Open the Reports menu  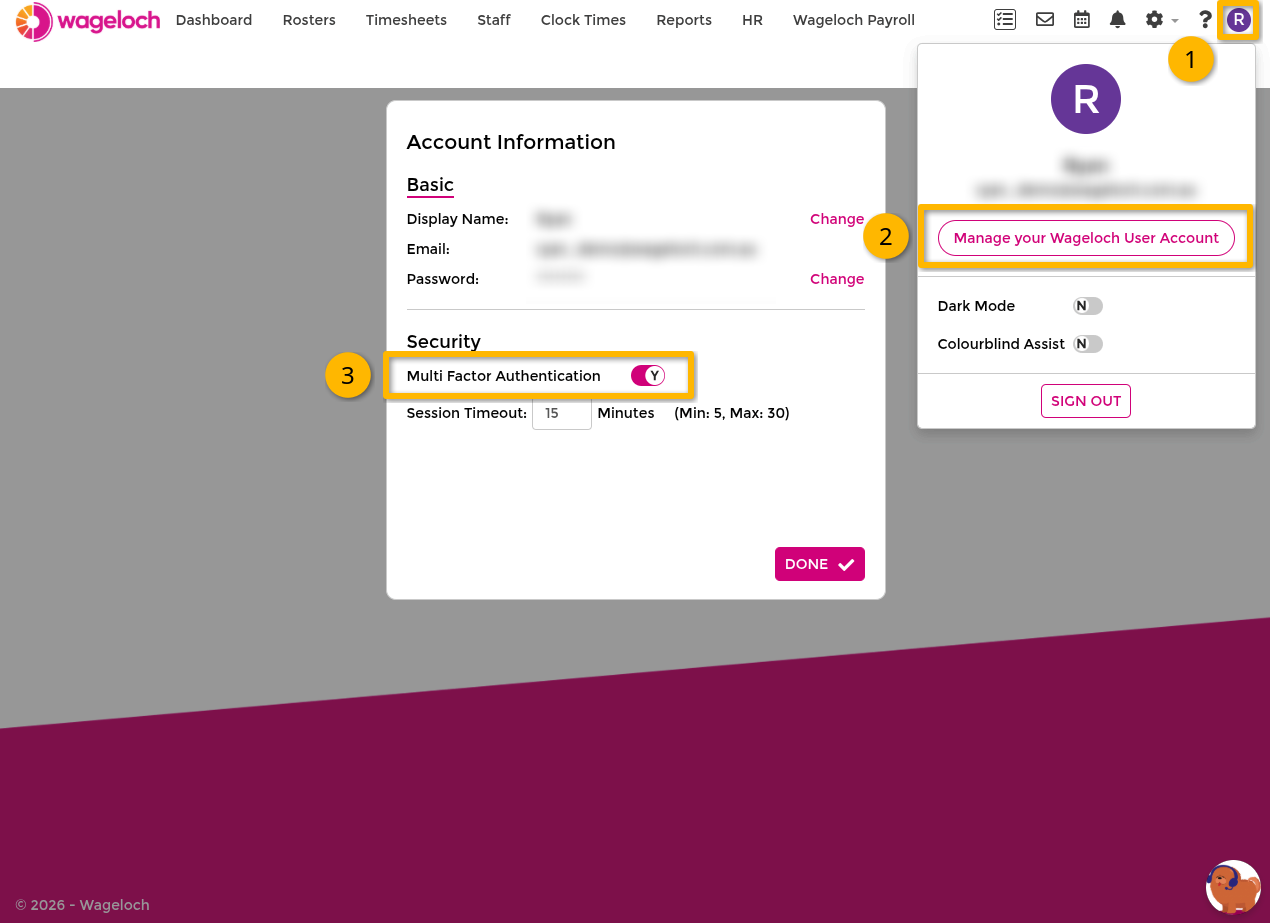(x=684, y=20)
